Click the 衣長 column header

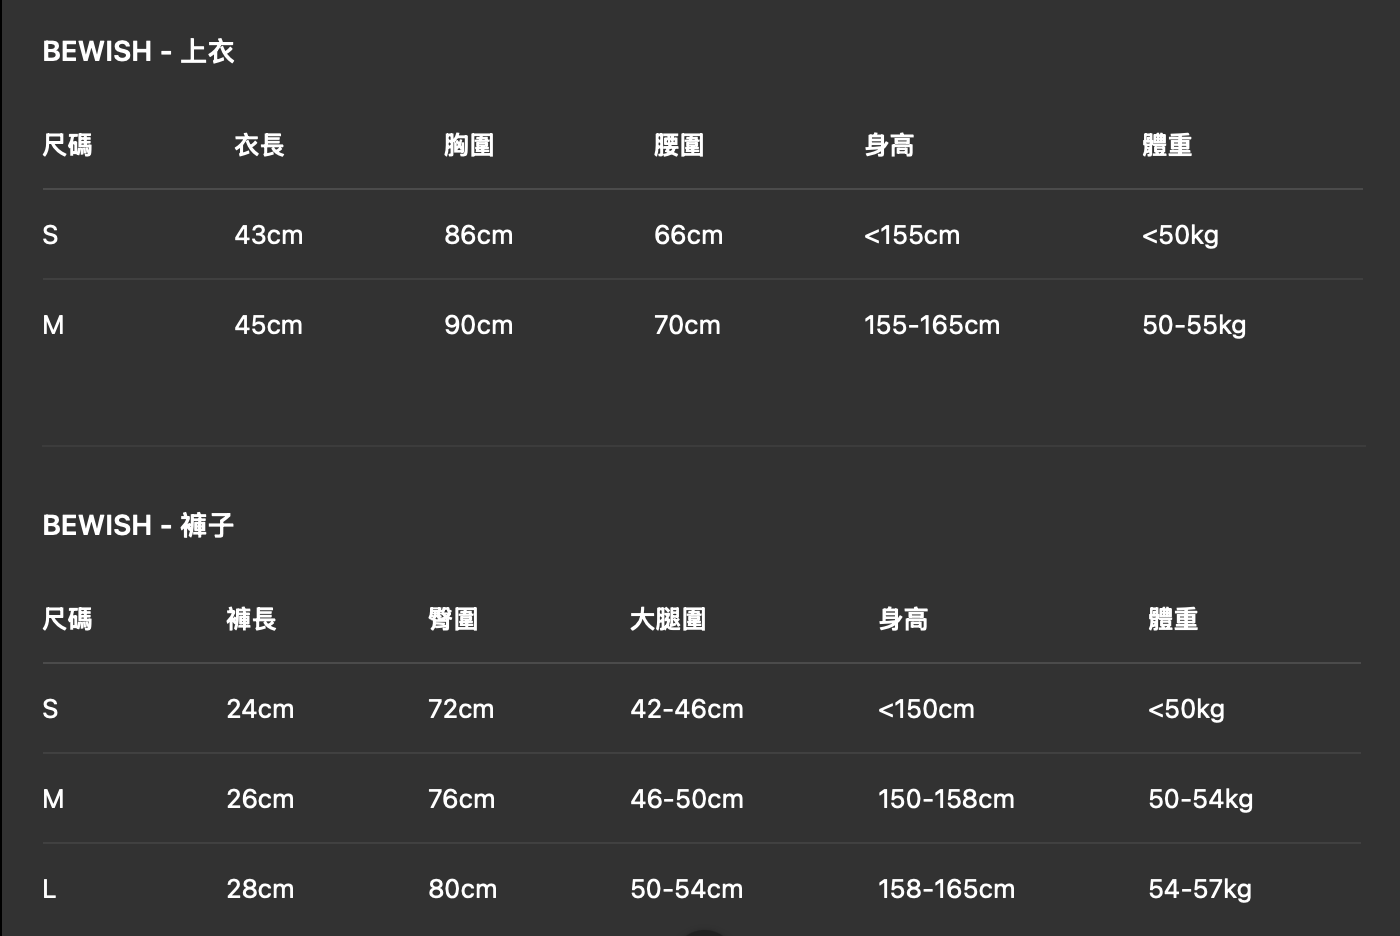259,145
